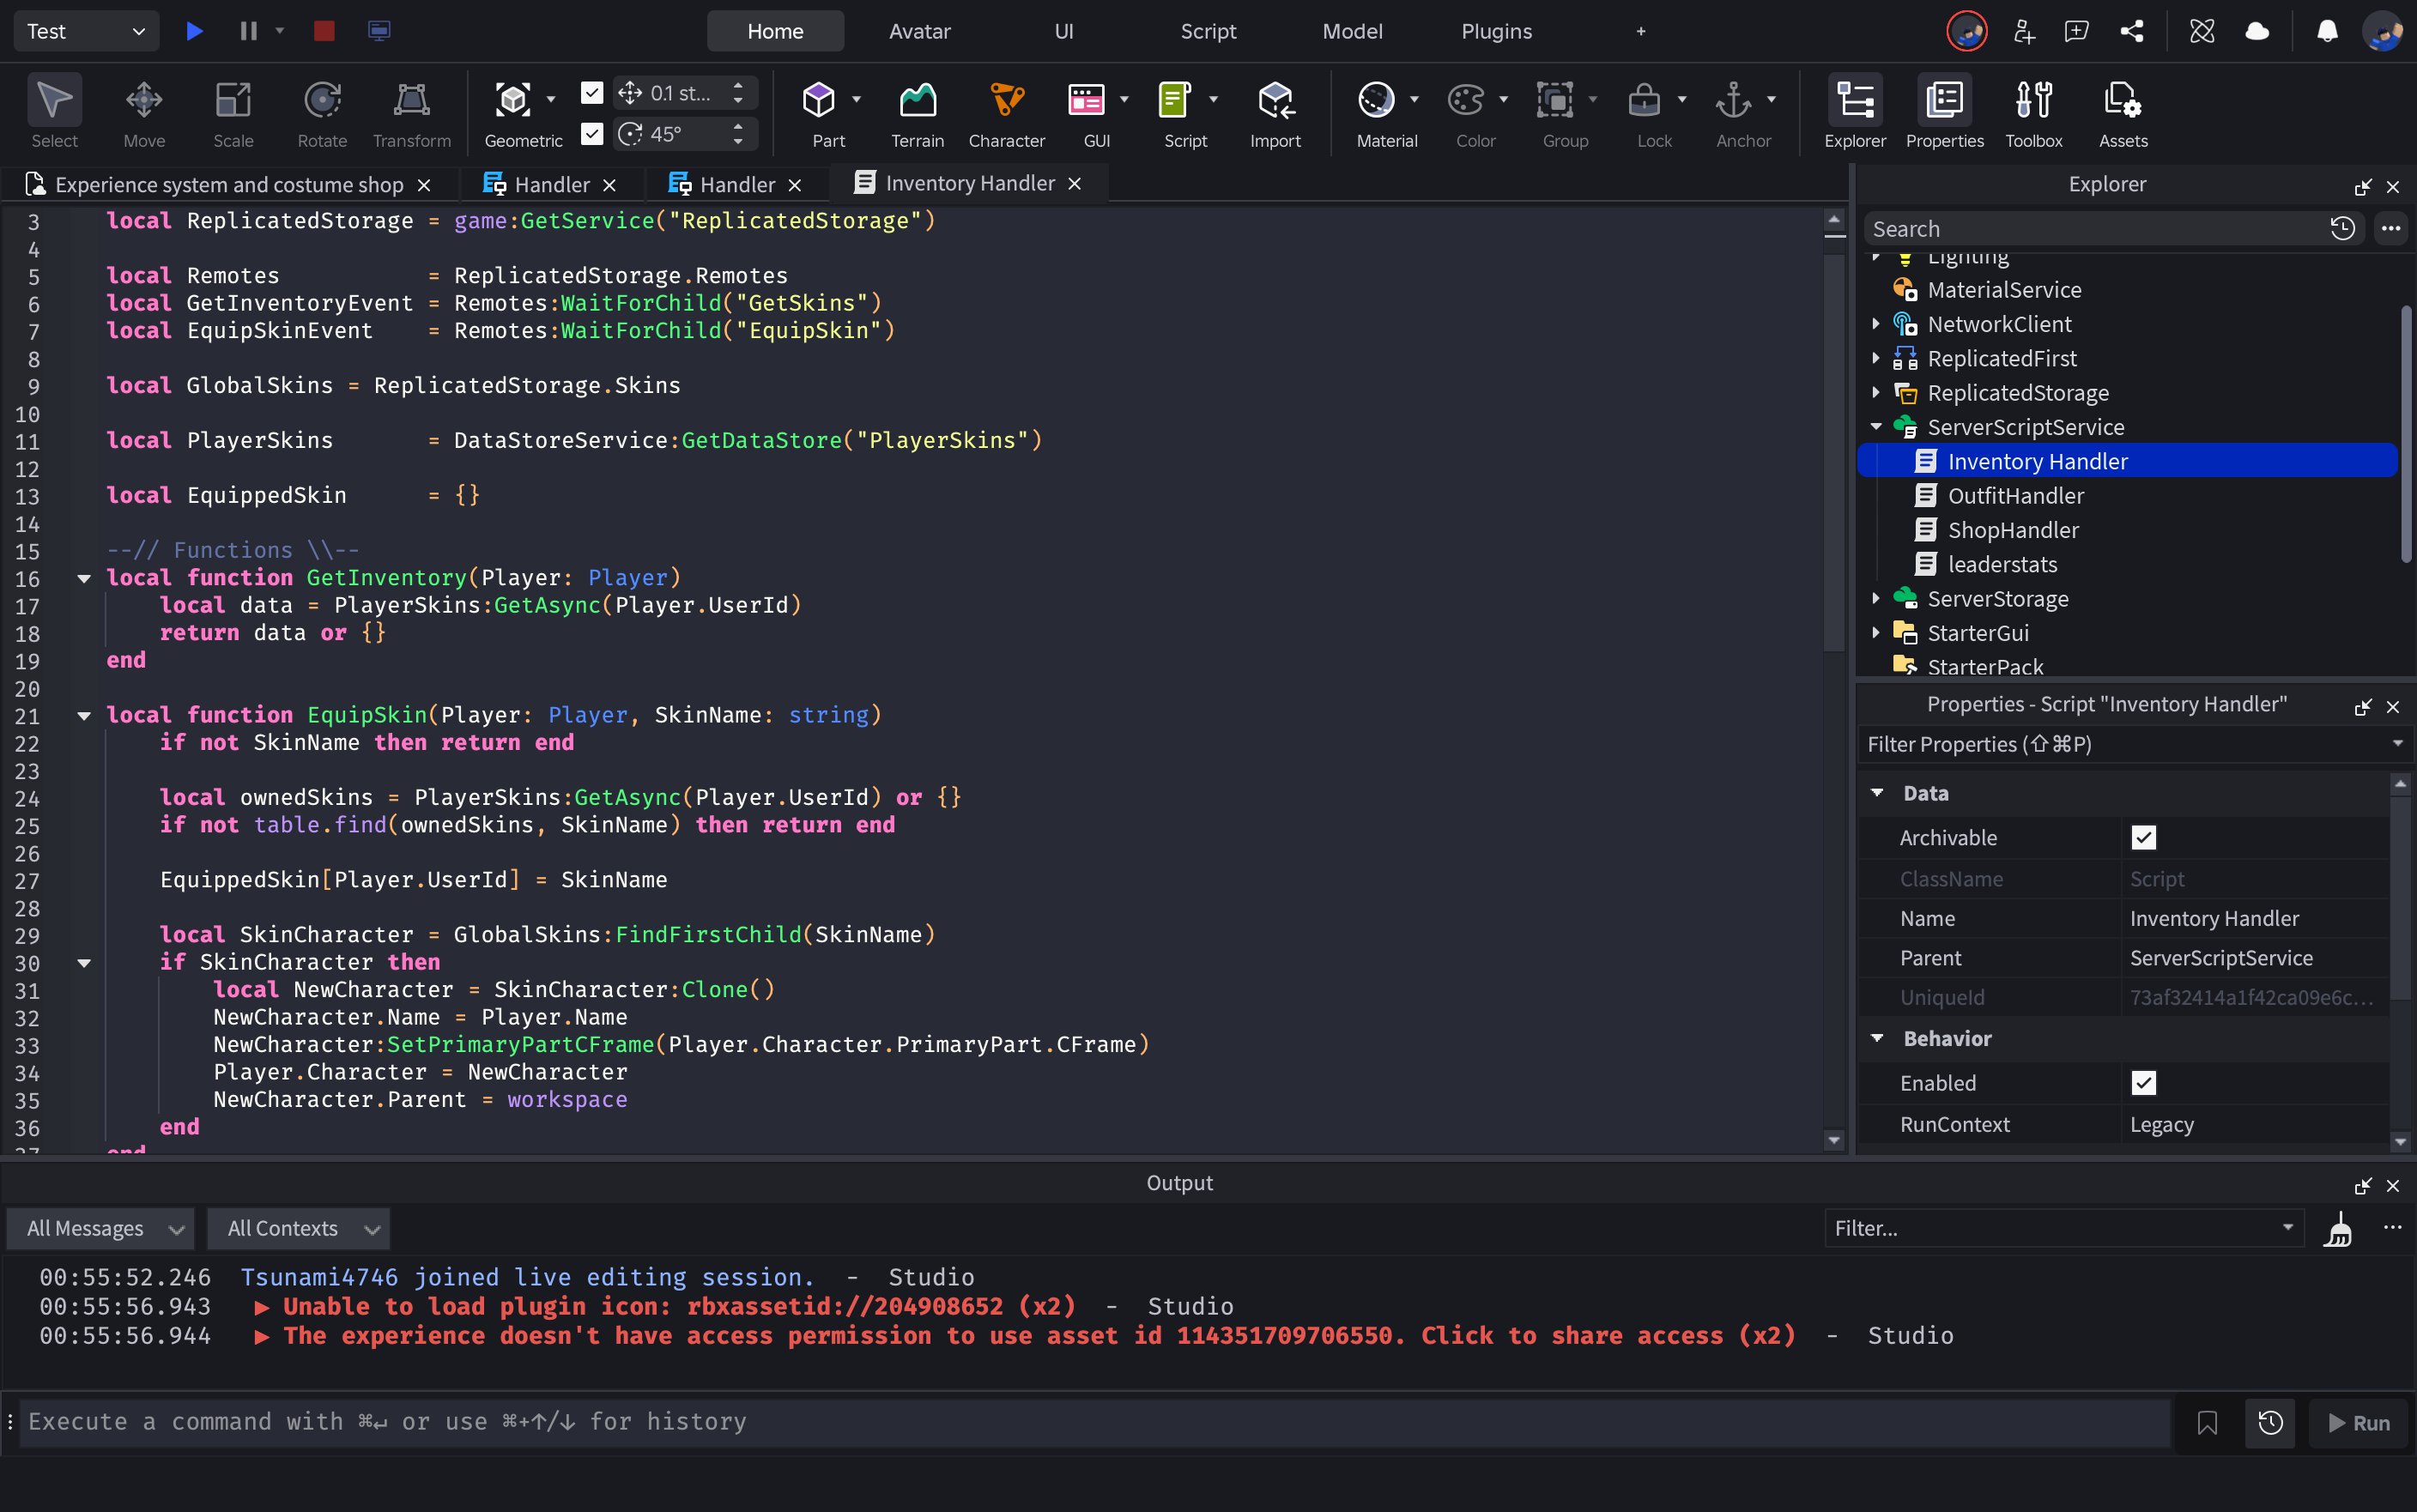Click the GUI toolbar icon

coord(1086,99)
